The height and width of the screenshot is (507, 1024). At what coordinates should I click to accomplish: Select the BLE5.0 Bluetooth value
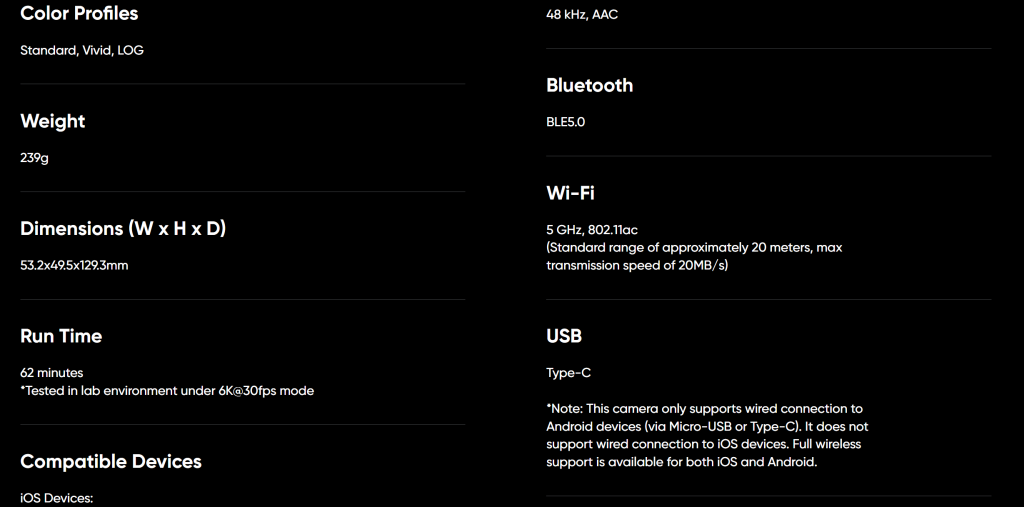(566, 122)
